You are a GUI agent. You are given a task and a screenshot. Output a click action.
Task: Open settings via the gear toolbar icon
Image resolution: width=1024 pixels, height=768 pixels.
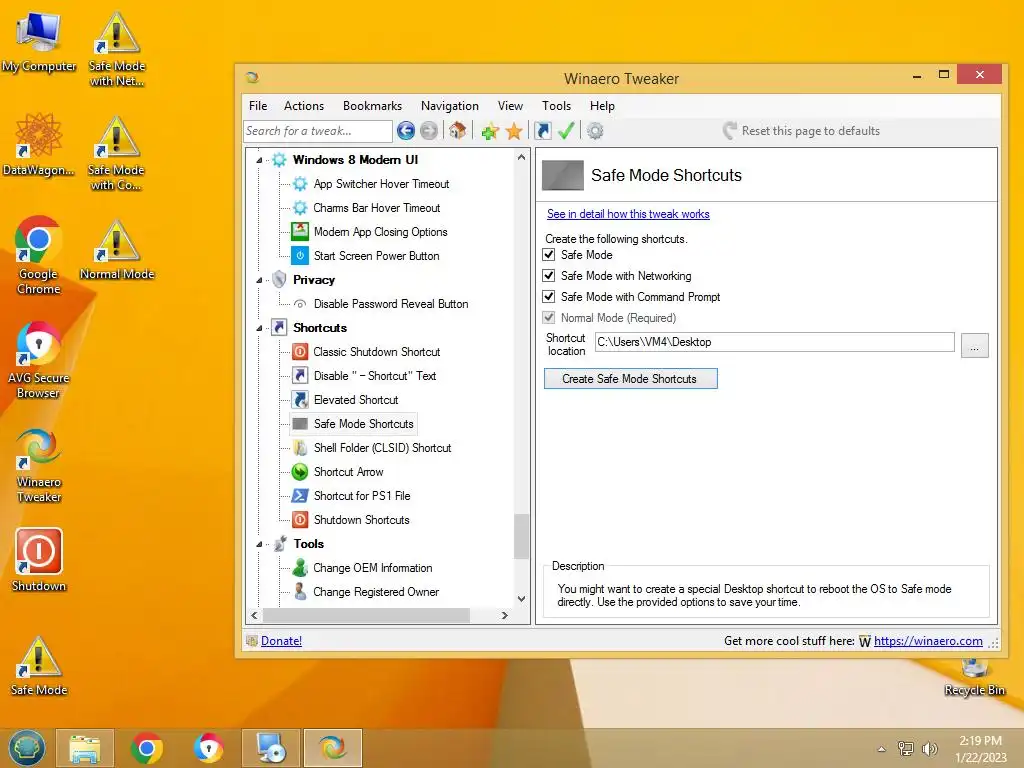tap(595, 131)
